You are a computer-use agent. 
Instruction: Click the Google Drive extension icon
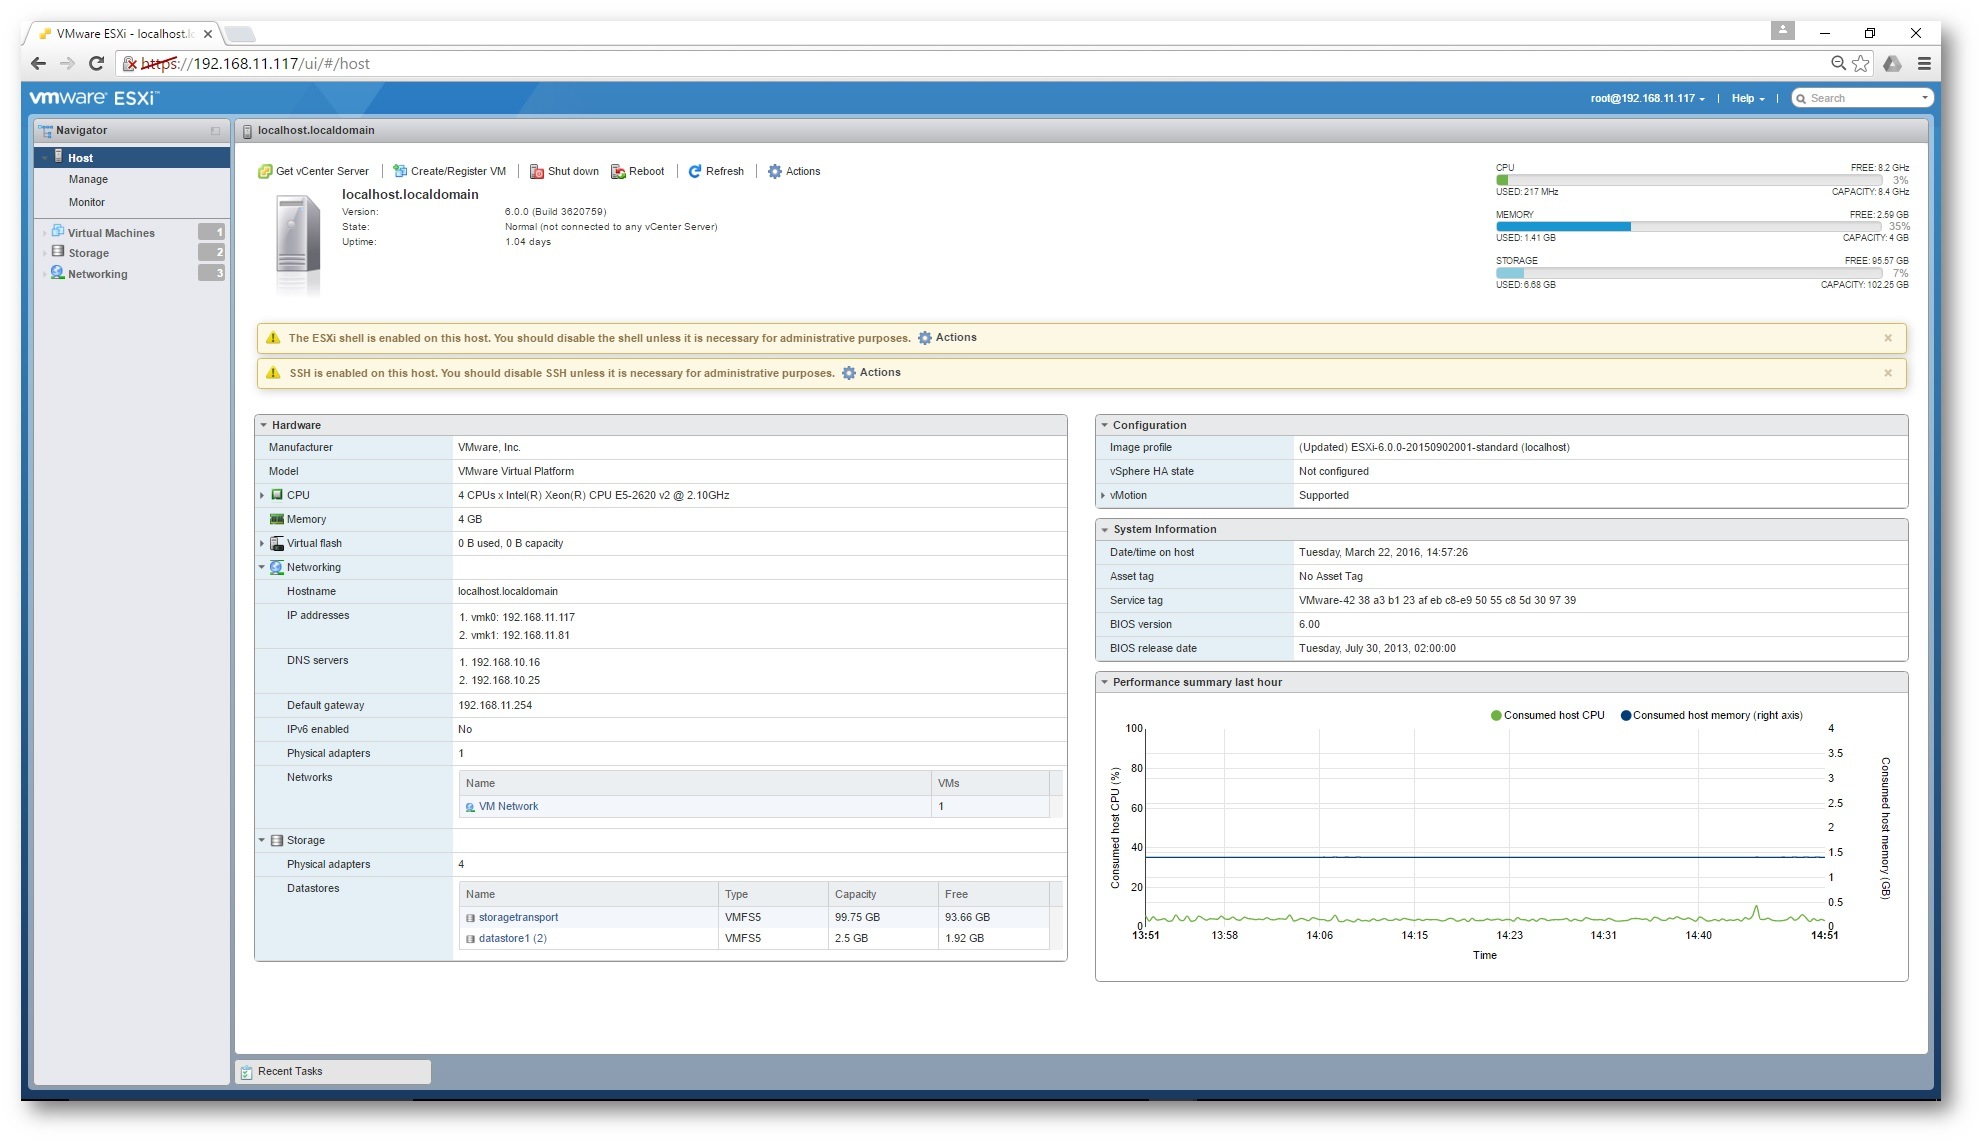coord(1892,64)
